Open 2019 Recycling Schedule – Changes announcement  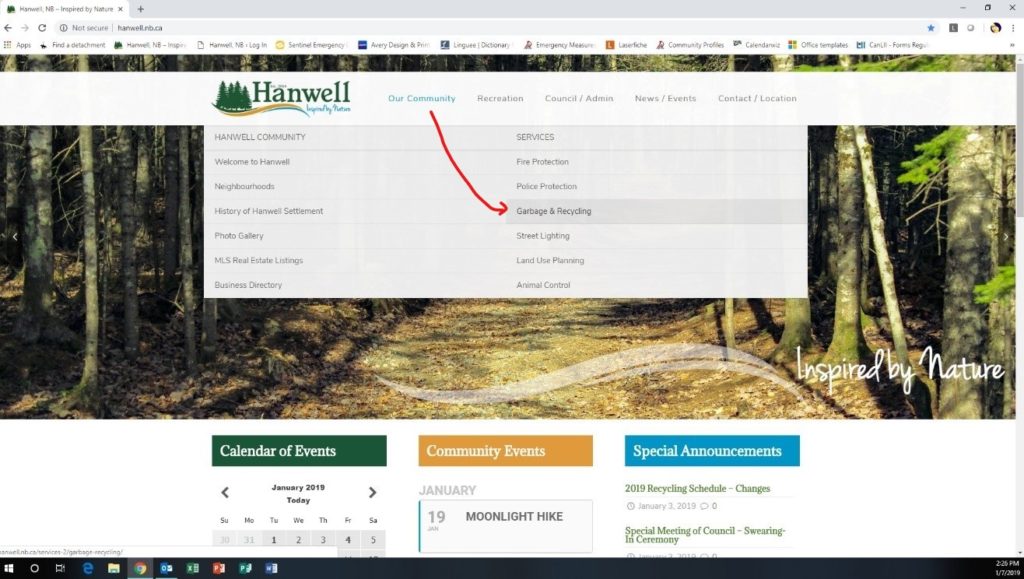click(x=697, y=488)
